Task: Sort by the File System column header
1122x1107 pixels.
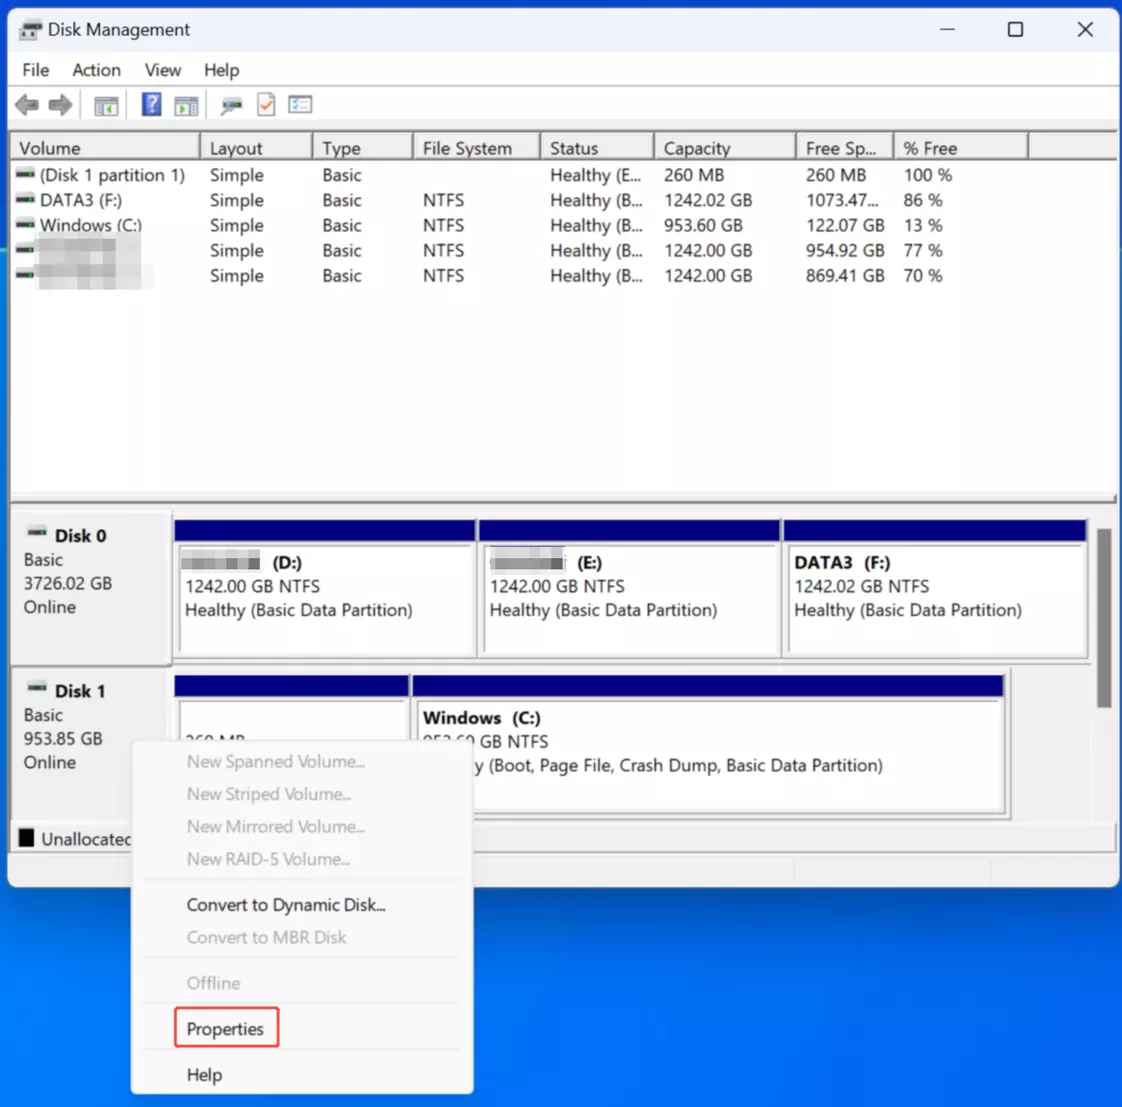Action: point(467,148)
